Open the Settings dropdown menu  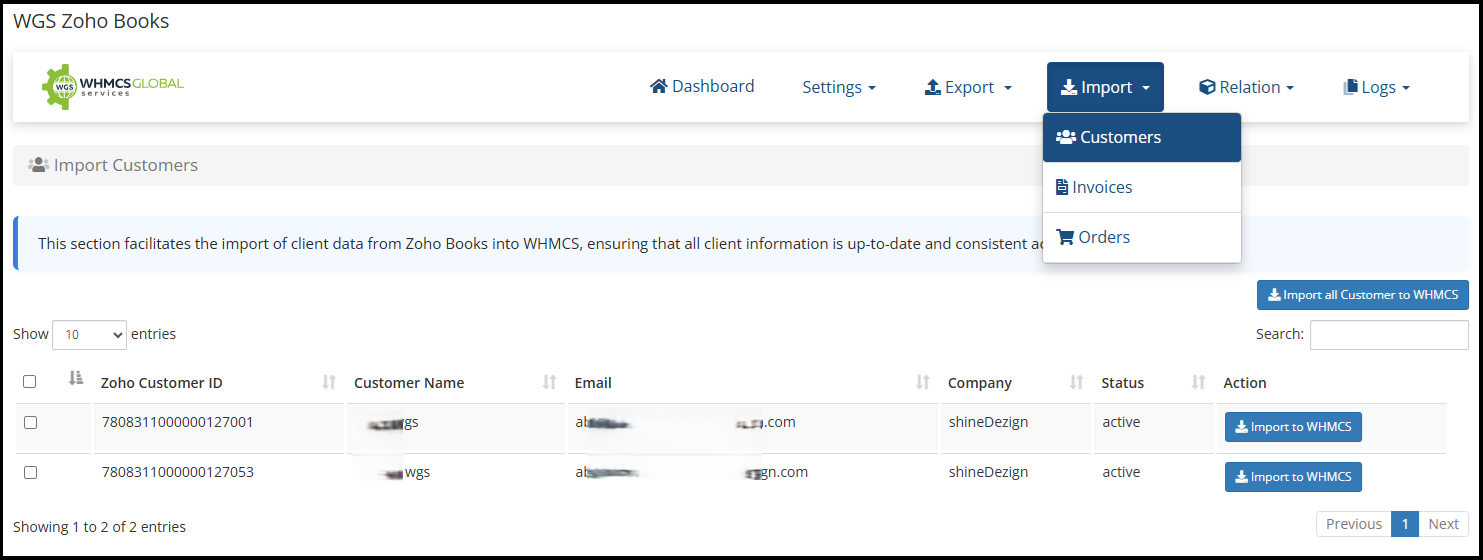[838, 88]
